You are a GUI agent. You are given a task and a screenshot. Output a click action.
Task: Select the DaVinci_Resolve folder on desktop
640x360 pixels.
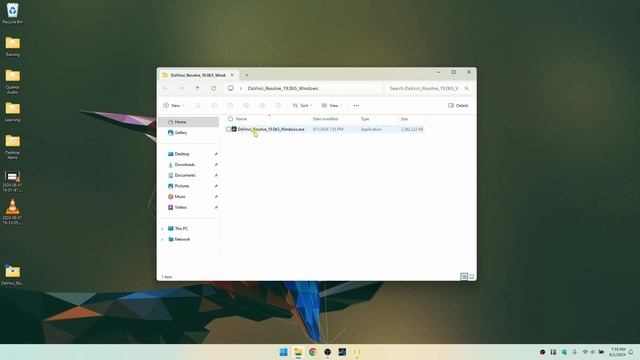[12, 274]
